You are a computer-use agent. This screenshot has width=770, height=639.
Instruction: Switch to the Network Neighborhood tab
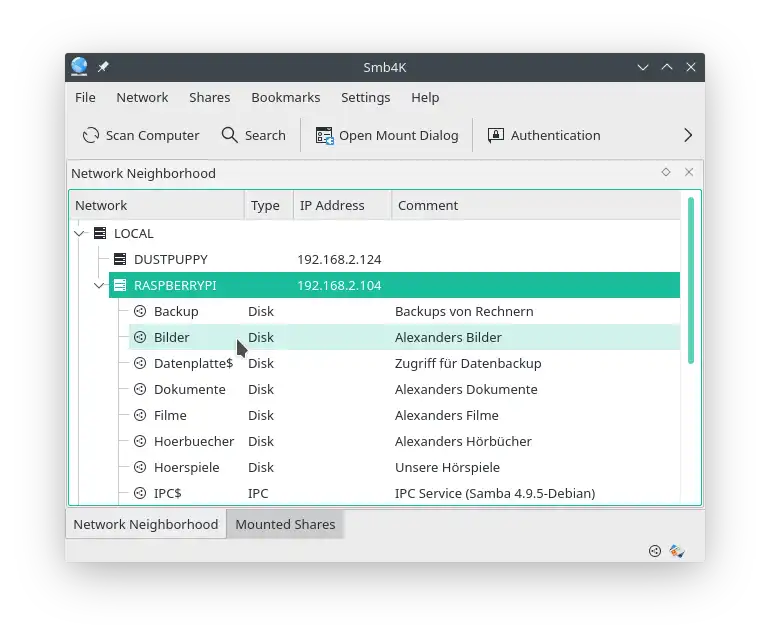146,524
